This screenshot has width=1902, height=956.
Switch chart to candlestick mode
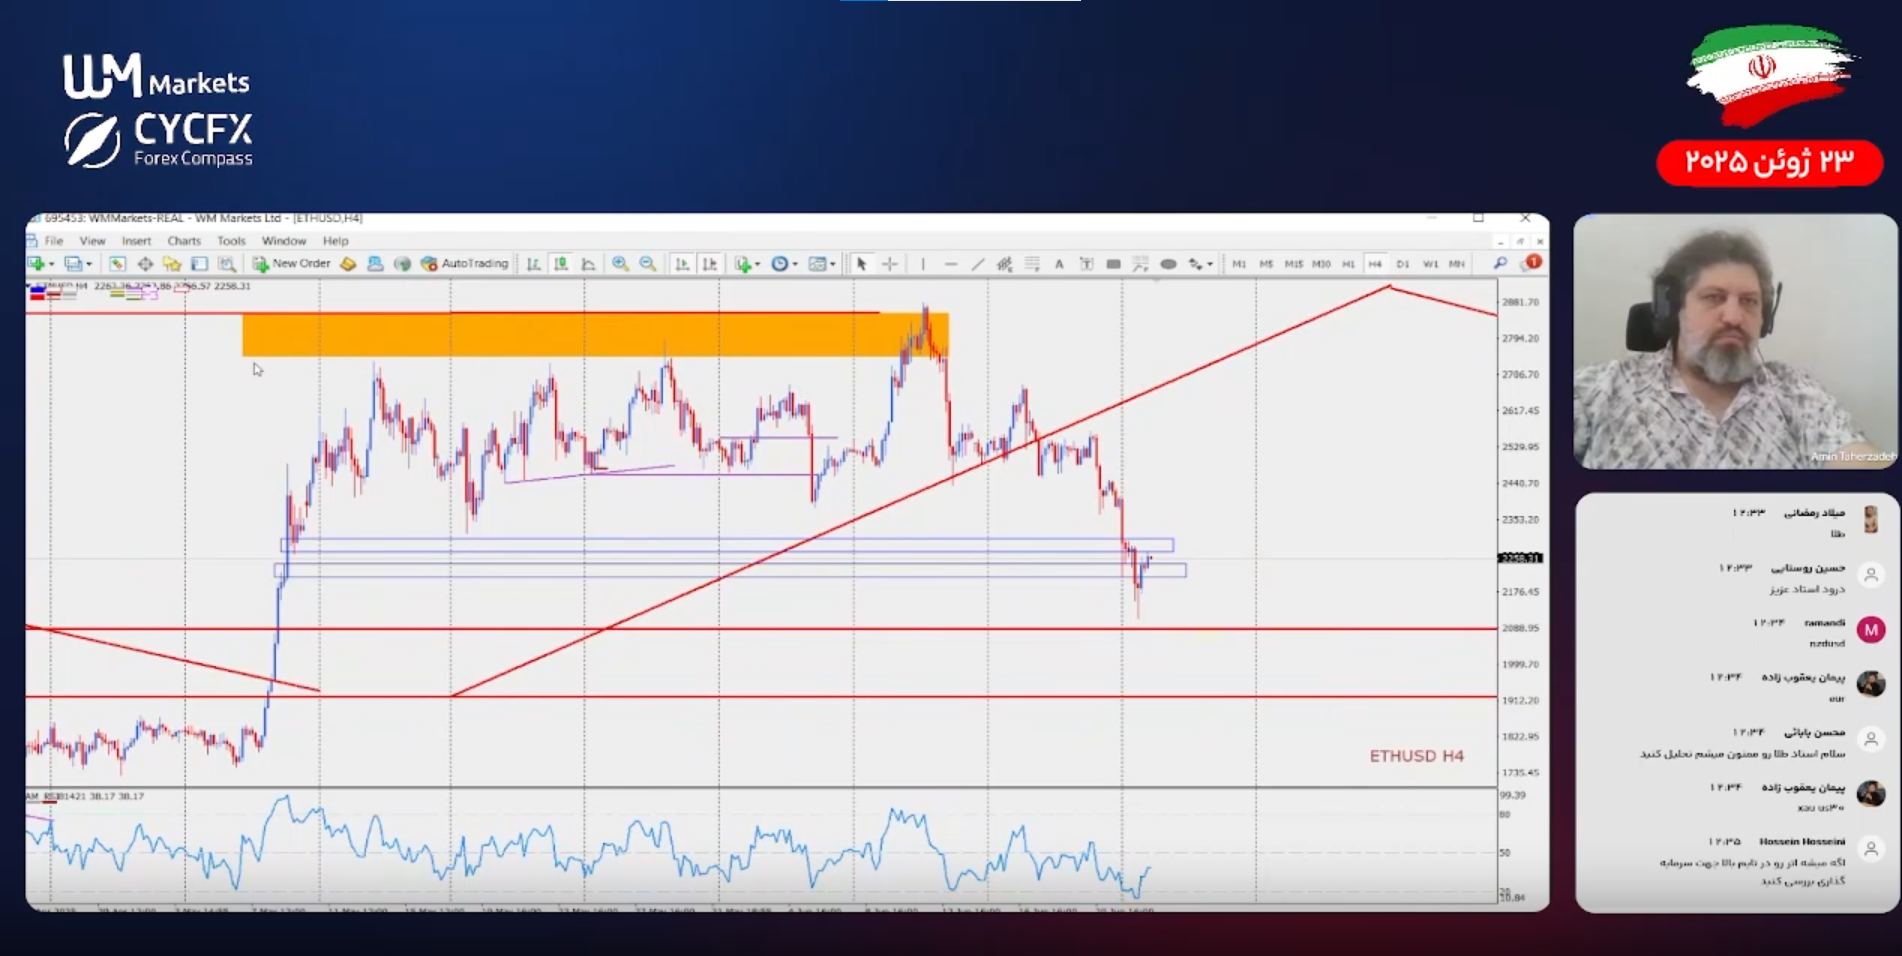561,264
